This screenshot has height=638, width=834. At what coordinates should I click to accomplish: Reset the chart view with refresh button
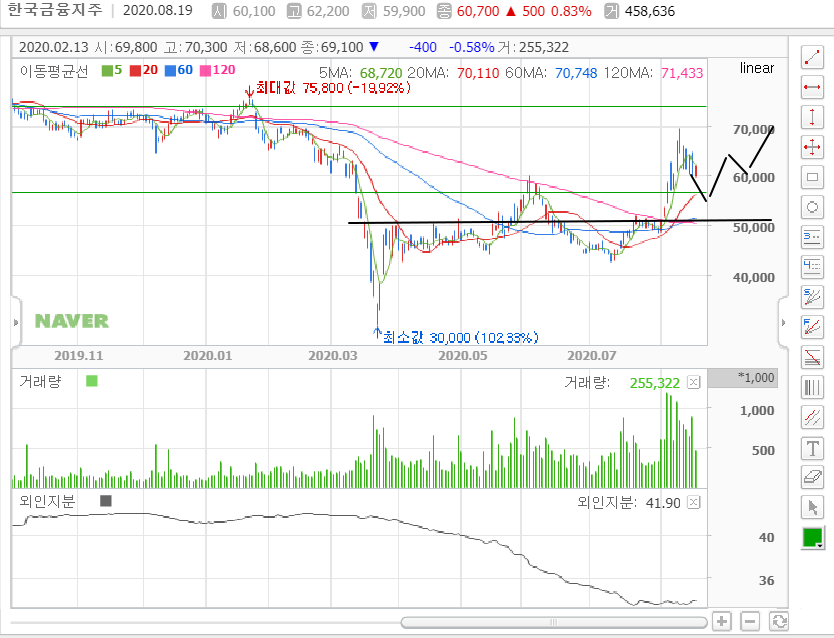point(779,621)
